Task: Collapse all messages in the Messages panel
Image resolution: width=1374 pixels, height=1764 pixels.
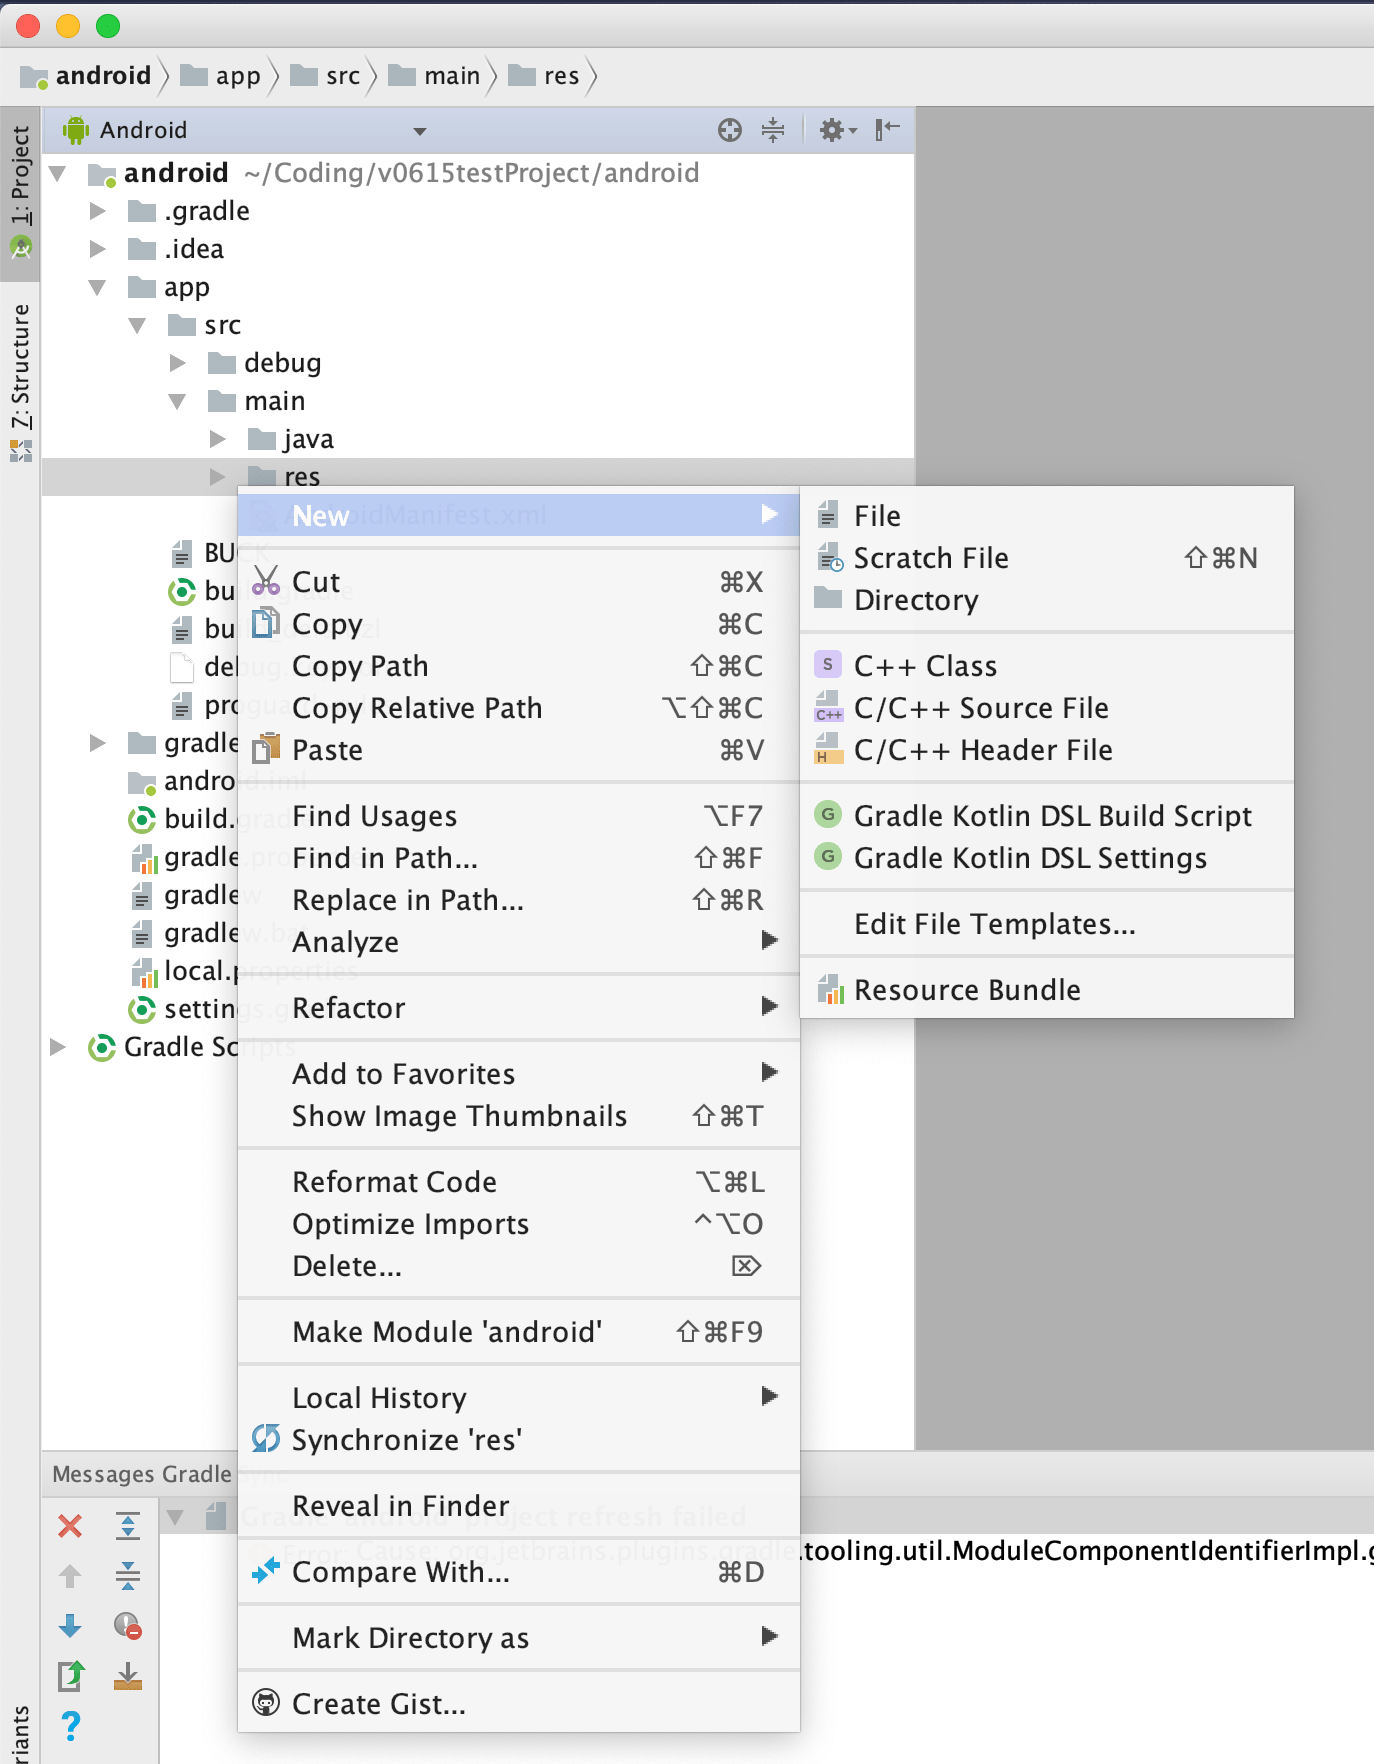Action: click(128, 1576)
